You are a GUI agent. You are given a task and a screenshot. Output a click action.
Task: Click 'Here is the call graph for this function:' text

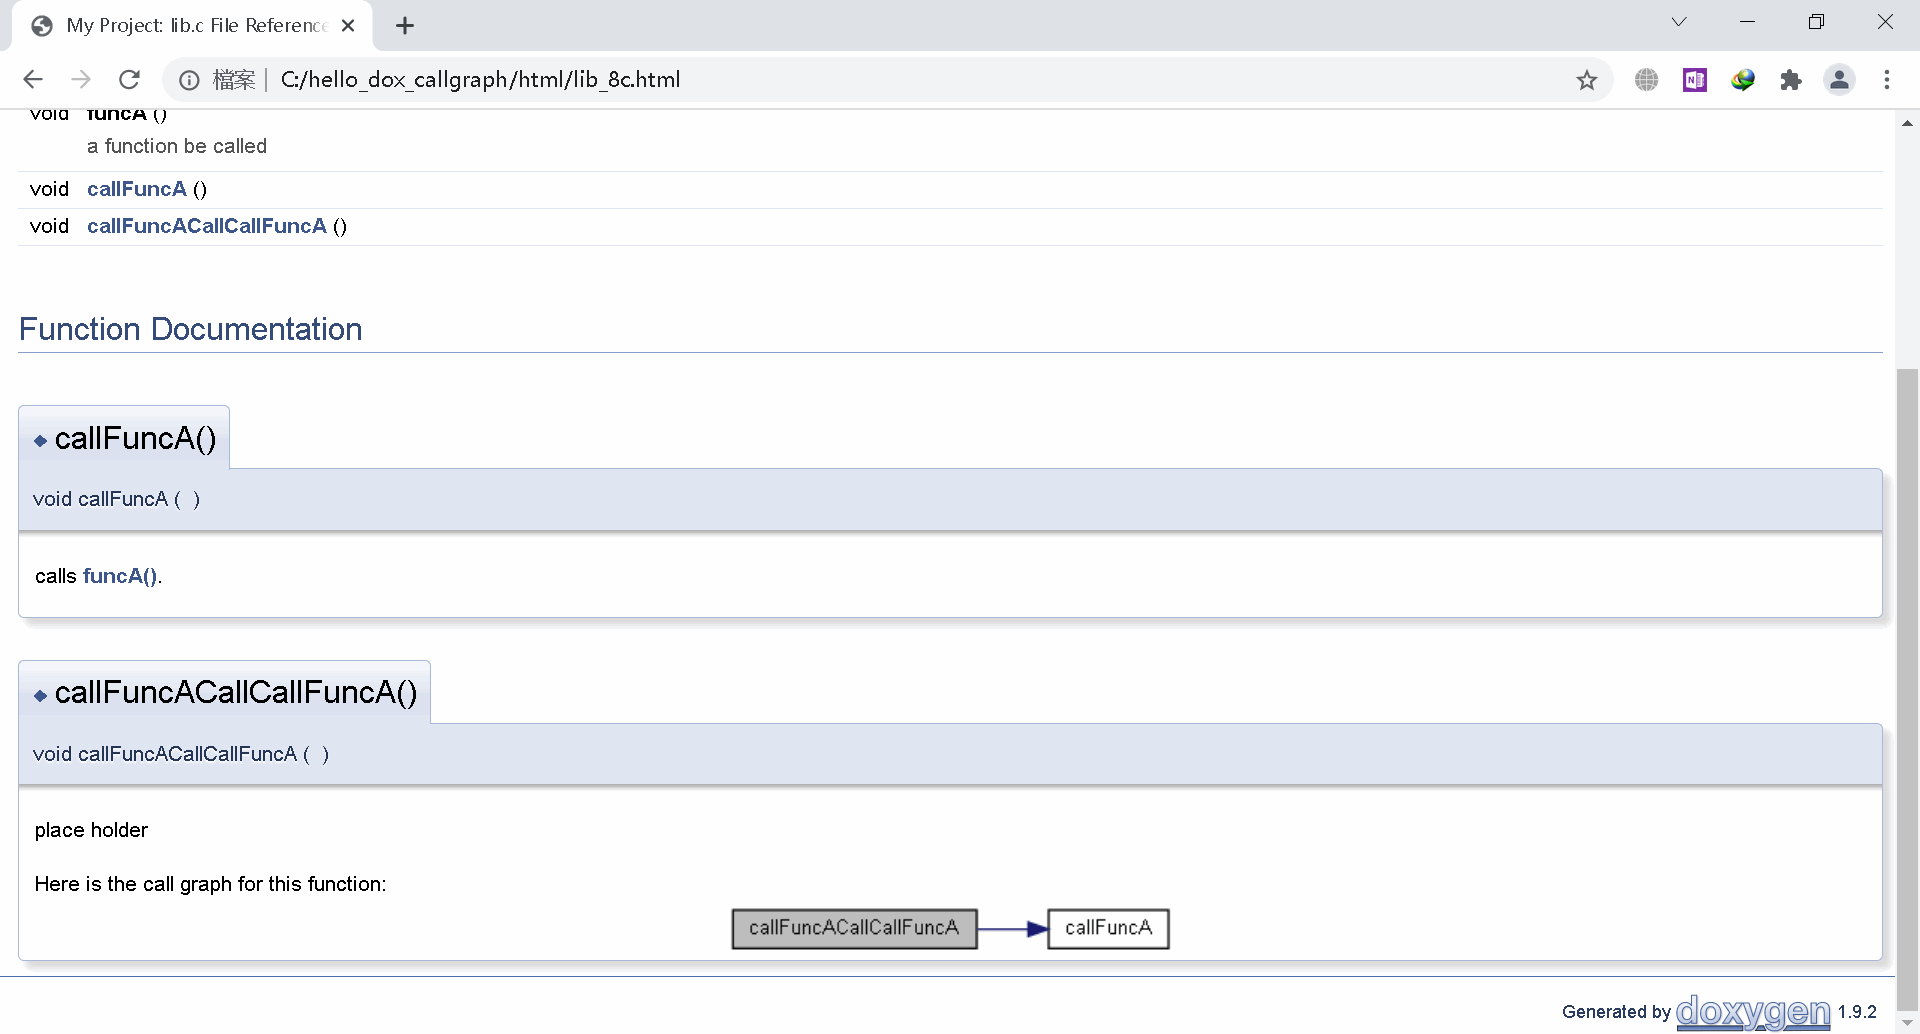pyautogui.click(x=210, y=884)
